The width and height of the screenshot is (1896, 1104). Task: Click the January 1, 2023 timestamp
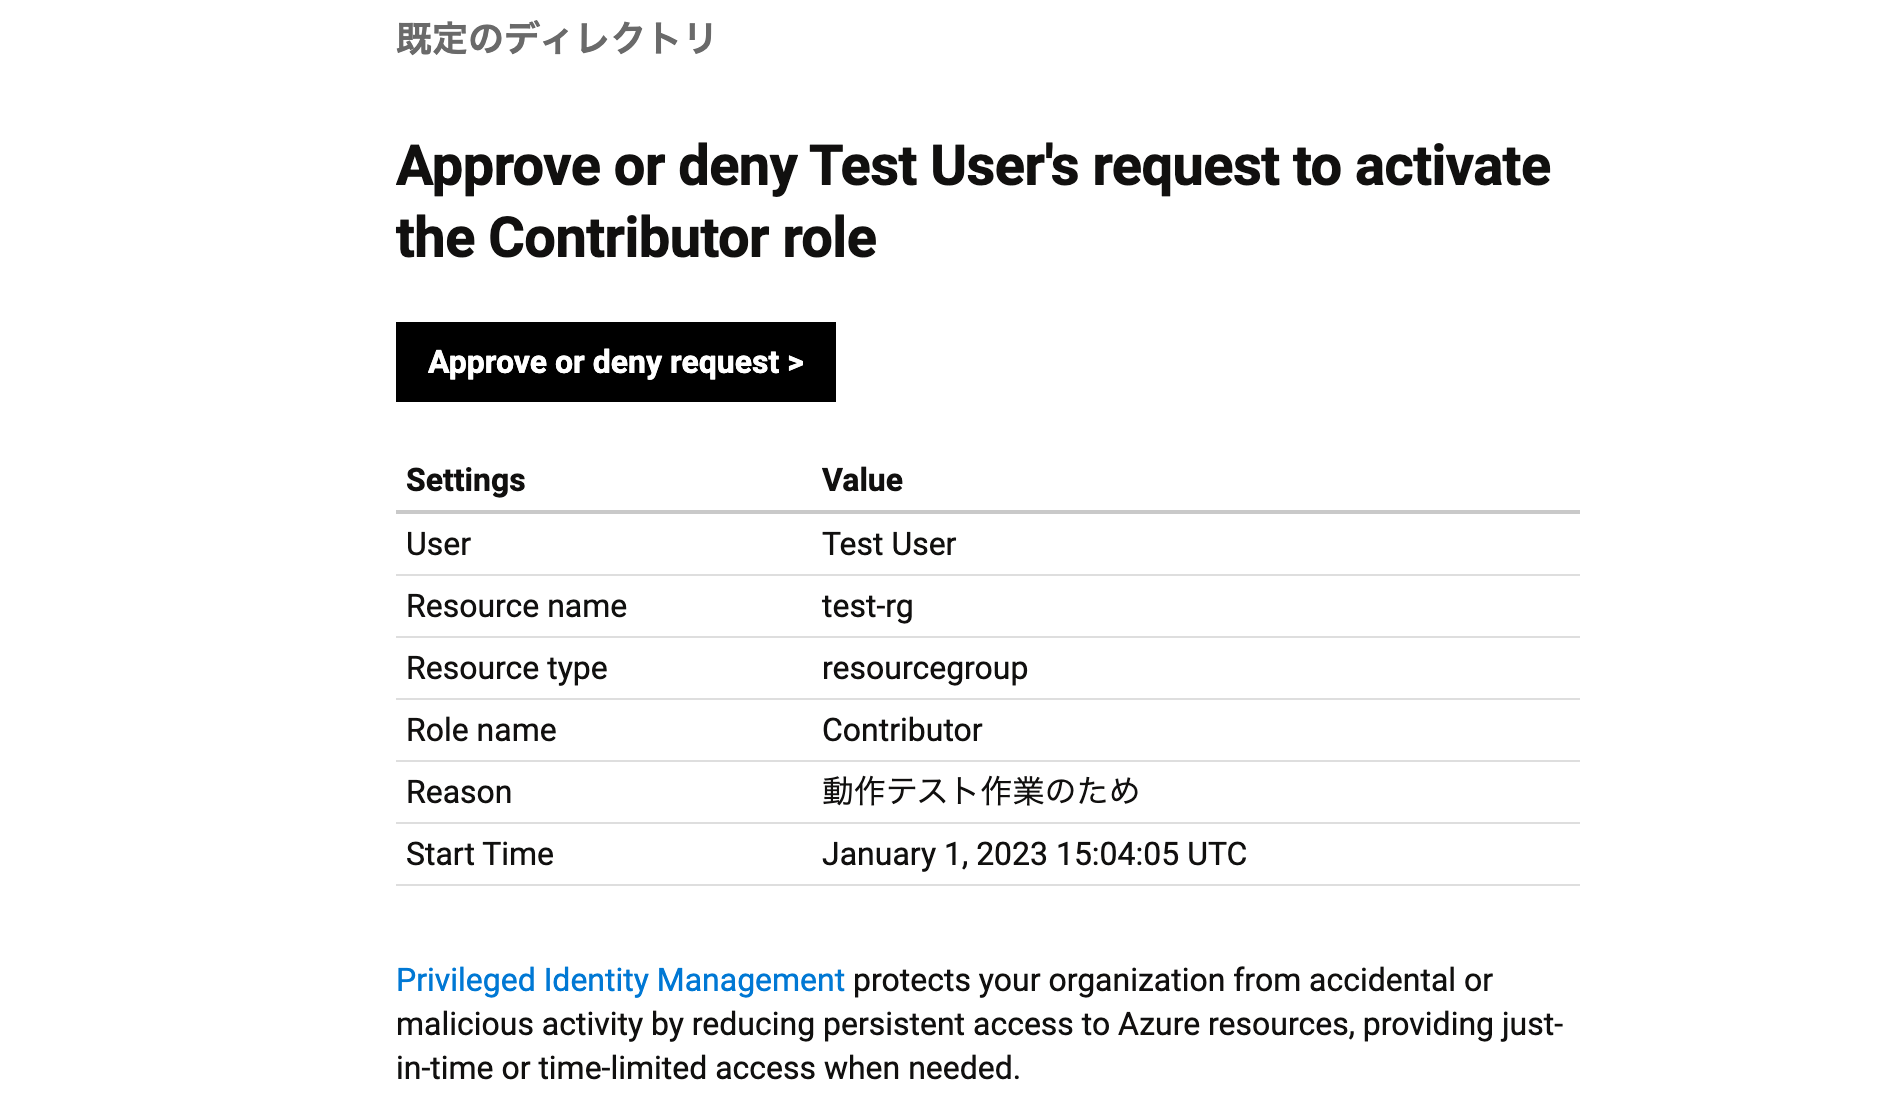(1034, 854)
